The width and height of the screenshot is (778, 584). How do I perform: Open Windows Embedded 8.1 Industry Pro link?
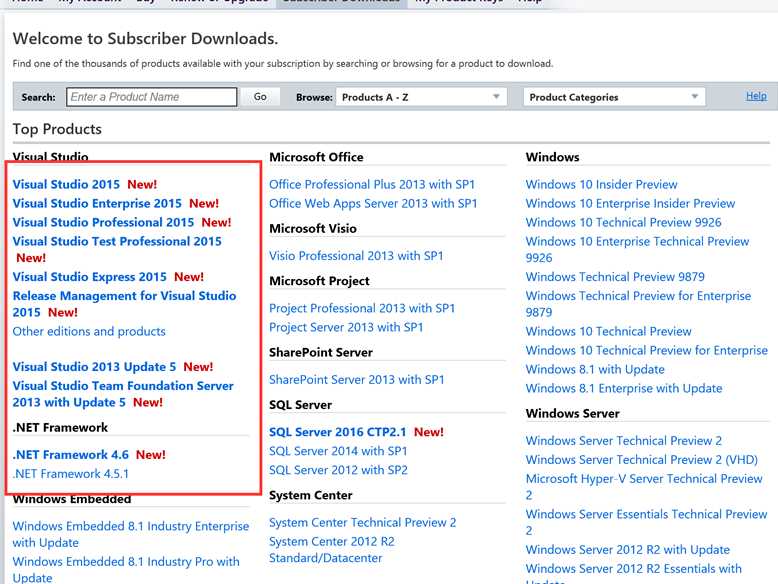click(126, 569)
